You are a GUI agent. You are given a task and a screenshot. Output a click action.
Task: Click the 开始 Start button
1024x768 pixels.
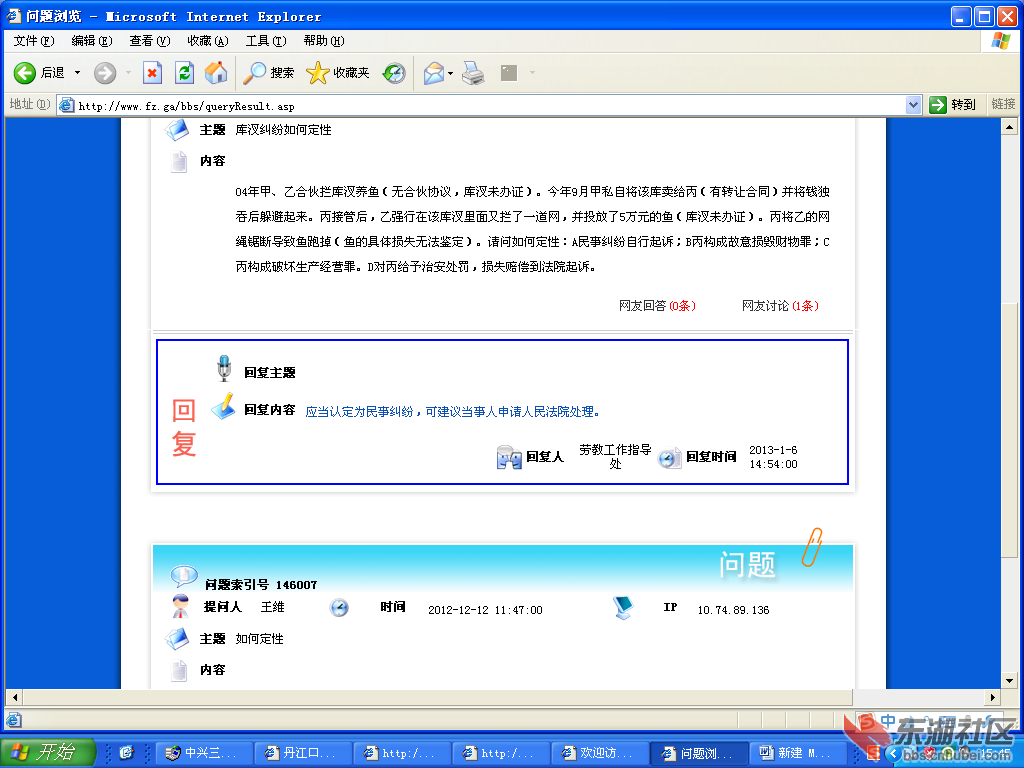[48, 752]
